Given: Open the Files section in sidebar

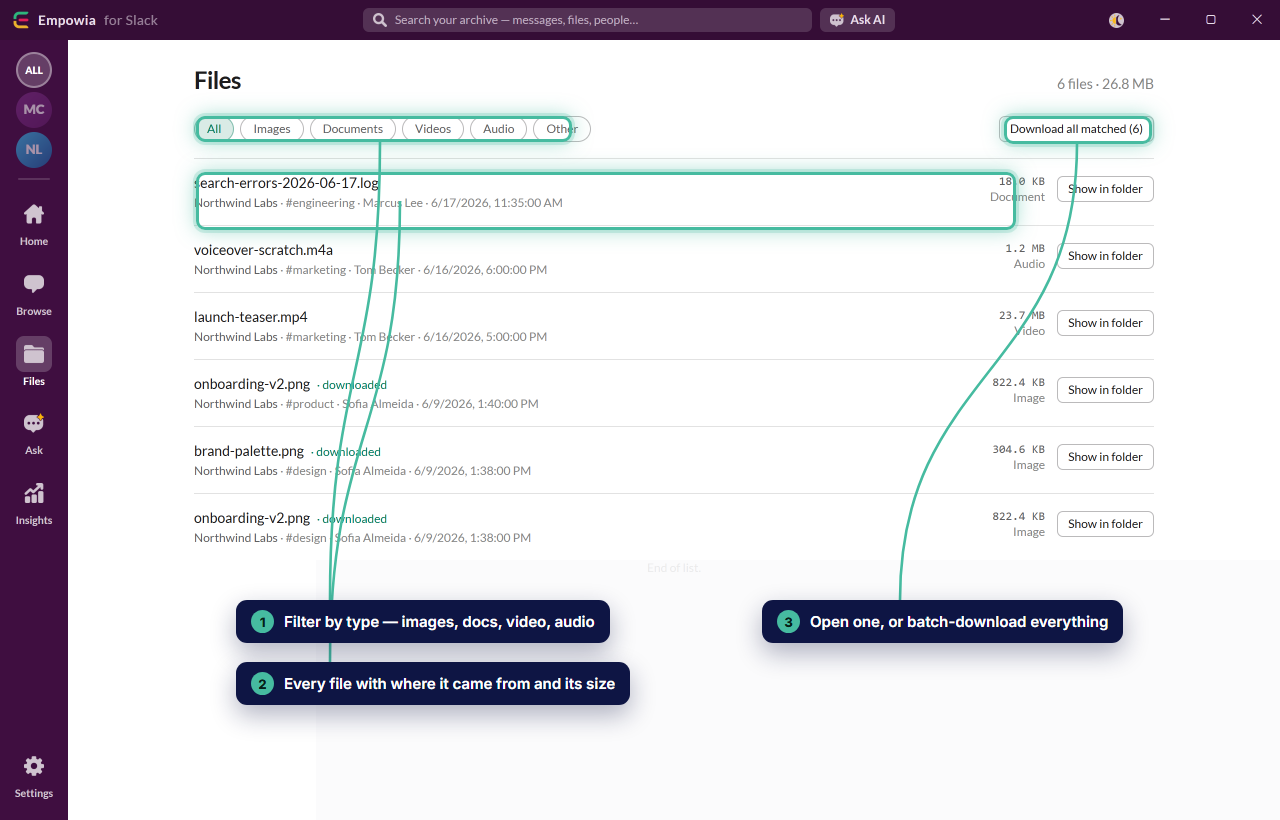Looking at the screenshot, I should tap(34, 364).
